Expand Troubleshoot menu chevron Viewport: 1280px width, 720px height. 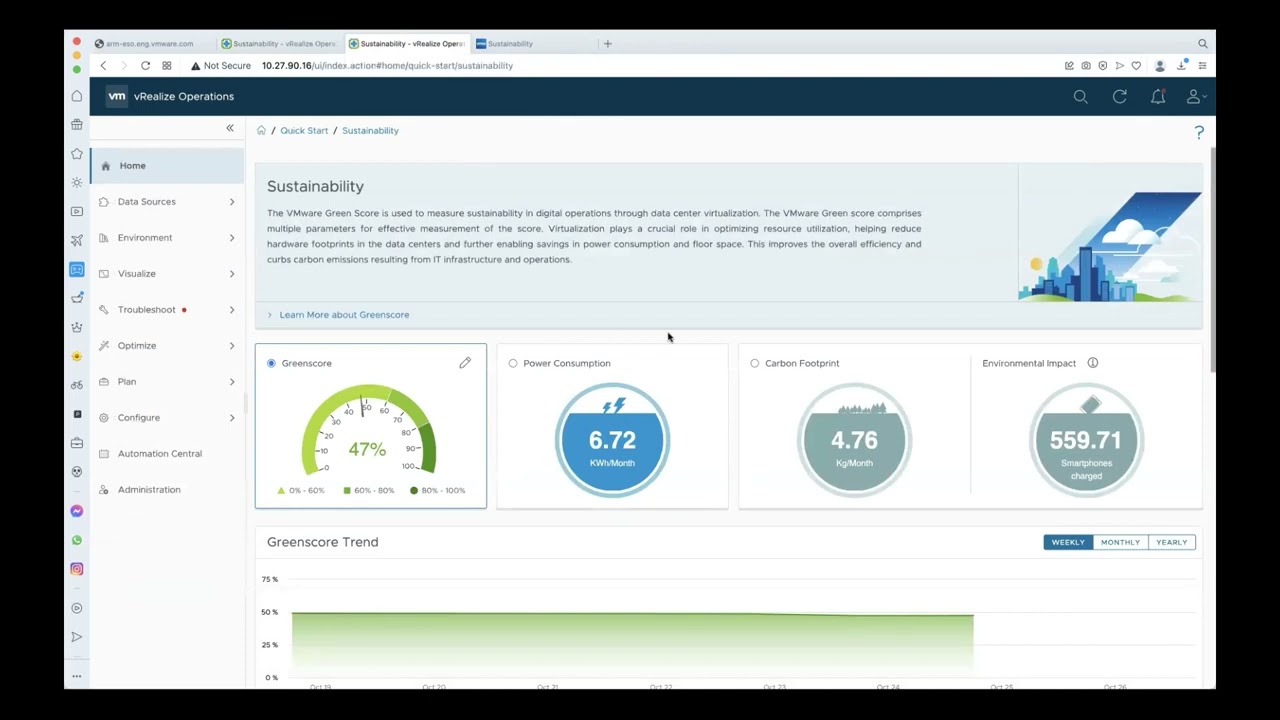(x=232, y=310)
